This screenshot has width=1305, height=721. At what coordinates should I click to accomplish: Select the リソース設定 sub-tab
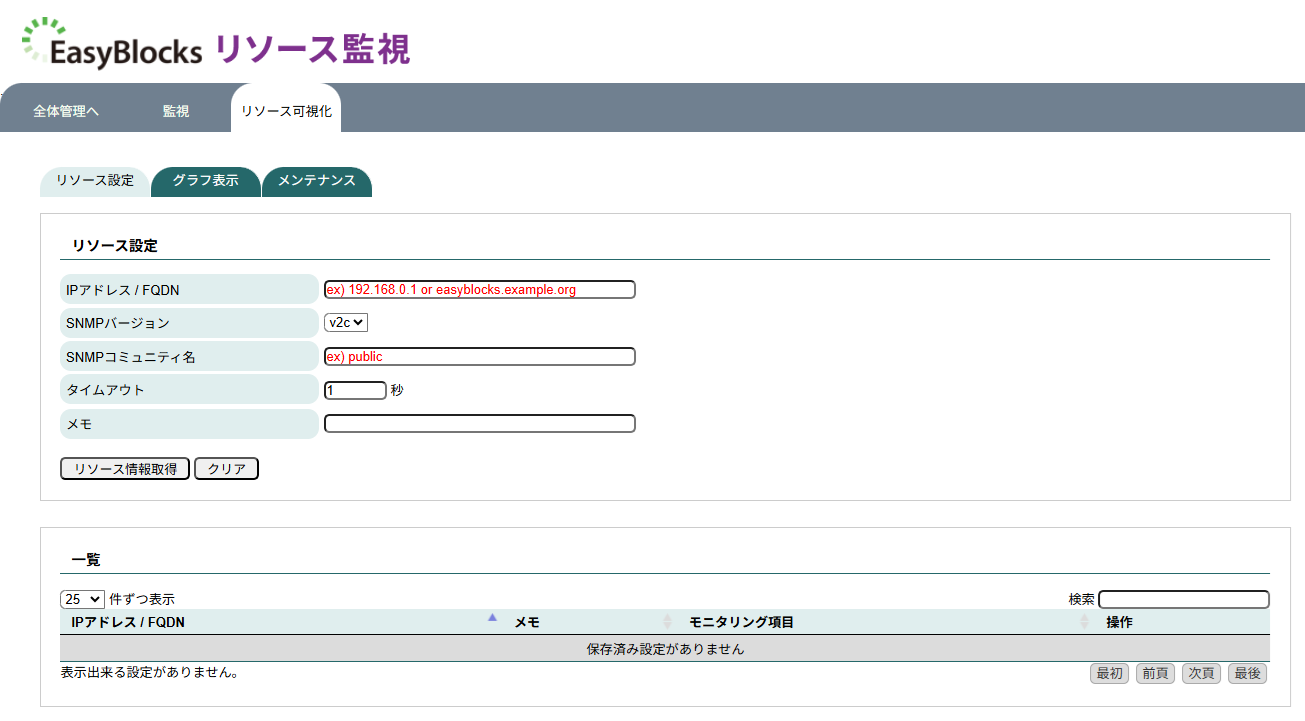tap(94, 181)
